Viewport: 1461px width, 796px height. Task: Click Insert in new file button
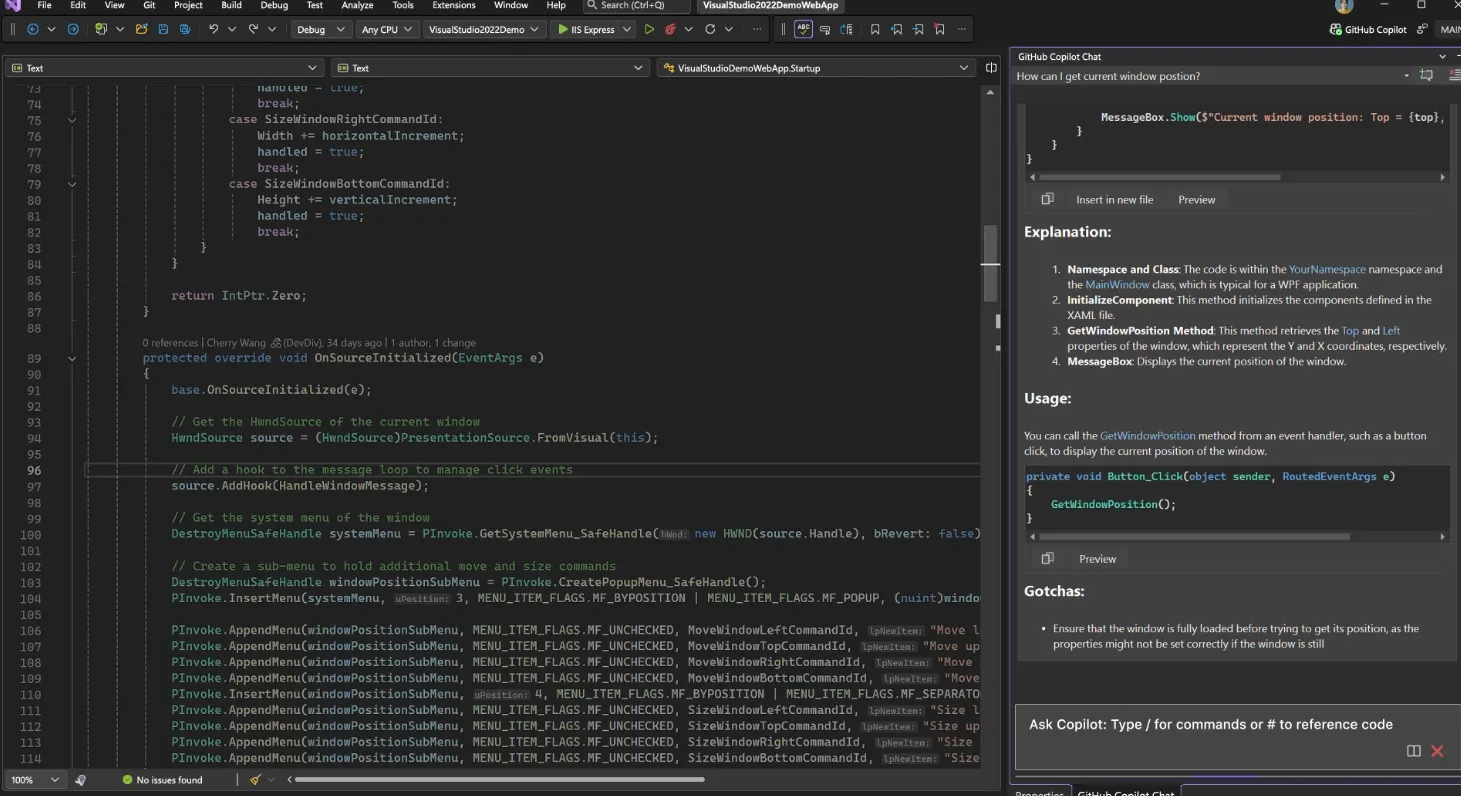pyautogui.click(x=1114, y=199)
